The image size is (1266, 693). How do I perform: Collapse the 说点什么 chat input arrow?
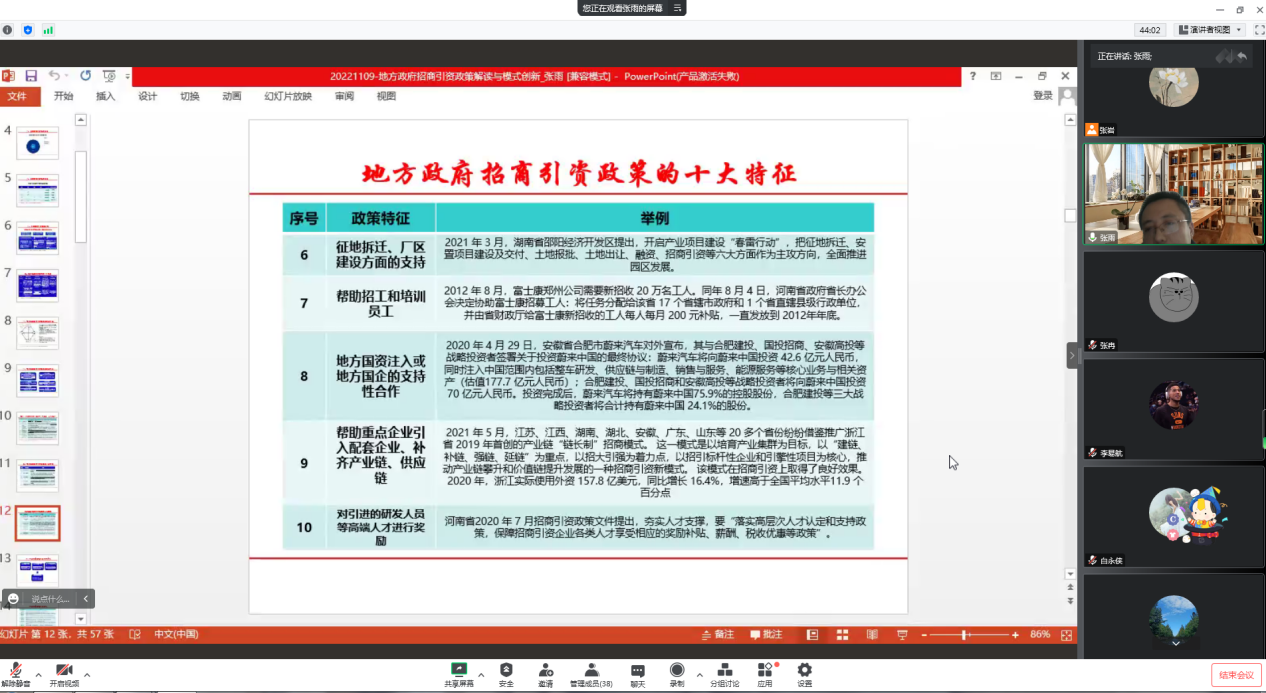click(x=86, y=599)
